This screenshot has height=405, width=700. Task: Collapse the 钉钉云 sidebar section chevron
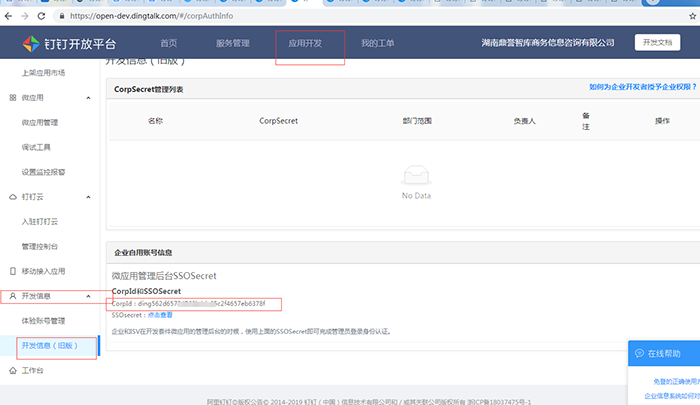(x=88, y=197)
